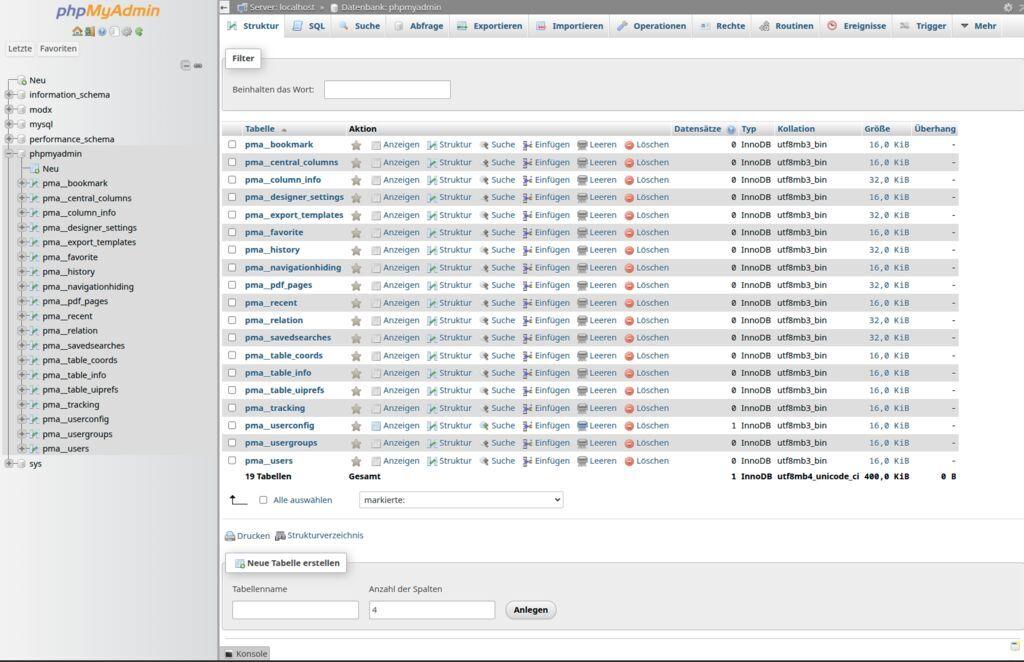
Task: Click the Leeren icon for pma__history
Action: [581, 249]
